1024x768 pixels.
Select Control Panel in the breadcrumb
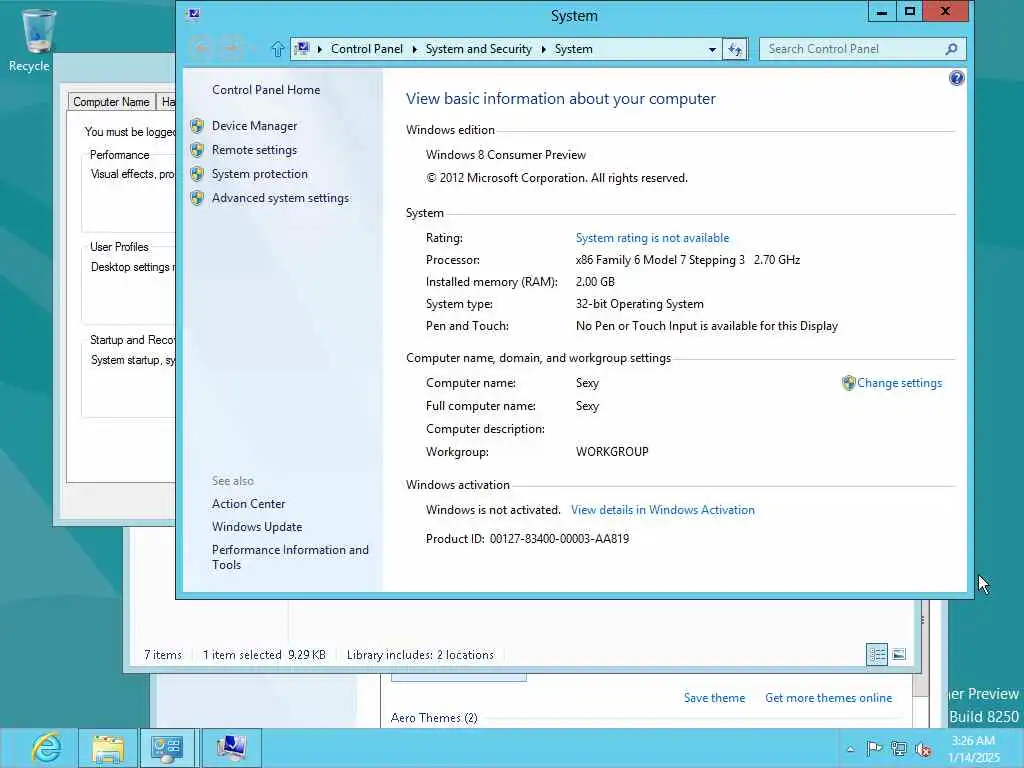(366, 49)
